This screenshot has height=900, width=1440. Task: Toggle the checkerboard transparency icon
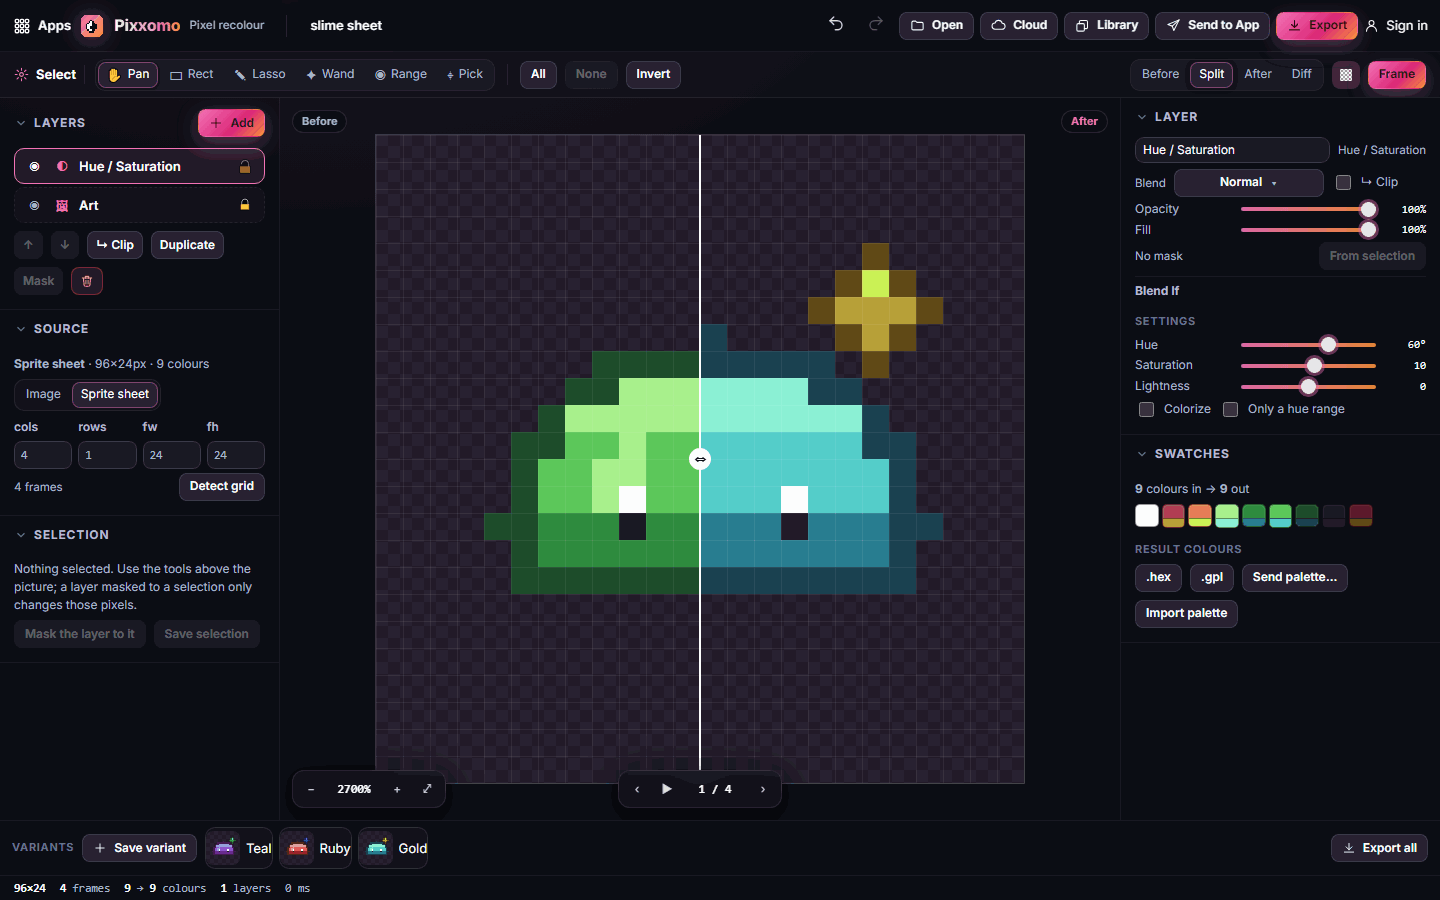1346,74
